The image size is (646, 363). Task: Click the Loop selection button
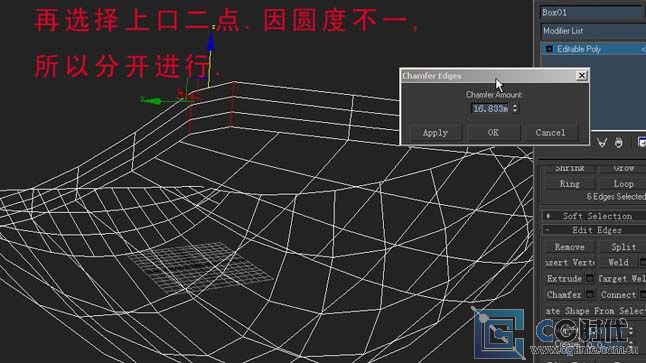click(x=623, y=184)
